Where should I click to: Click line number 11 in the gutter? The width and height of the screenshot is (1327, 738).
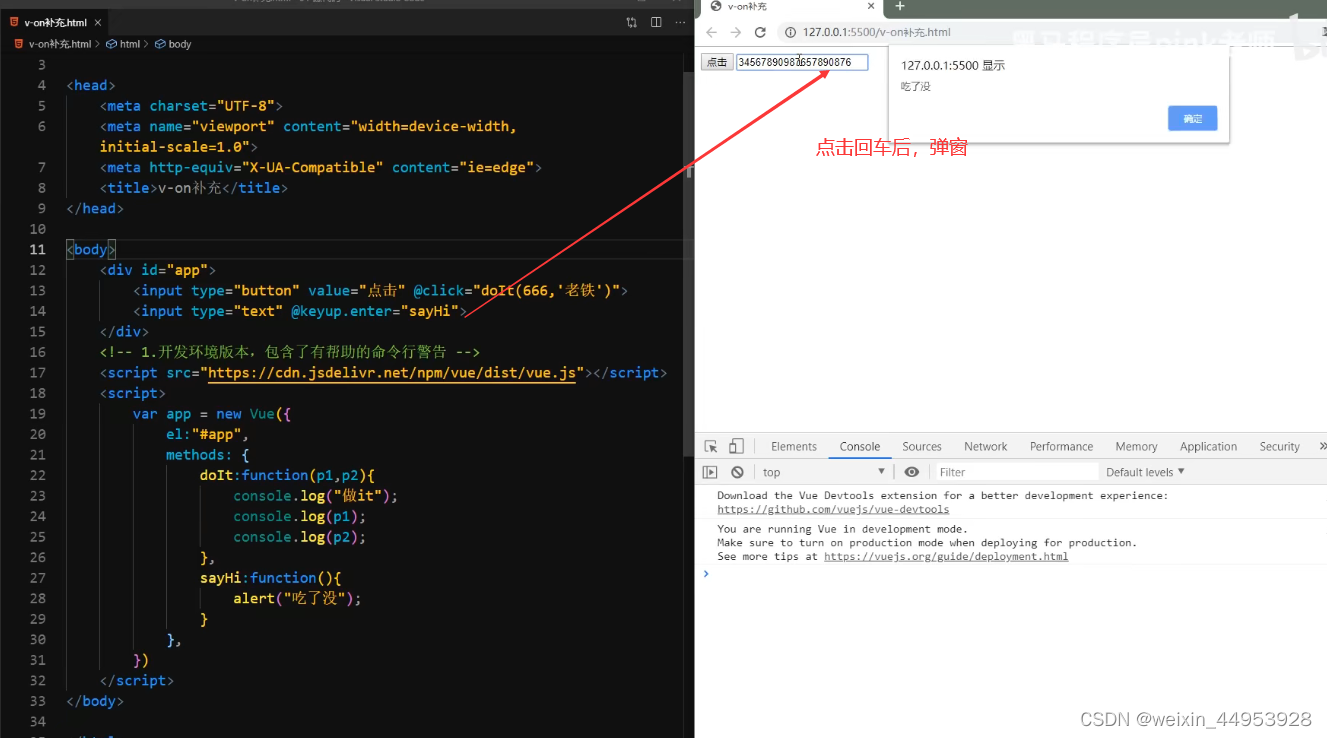coord(38,250)
